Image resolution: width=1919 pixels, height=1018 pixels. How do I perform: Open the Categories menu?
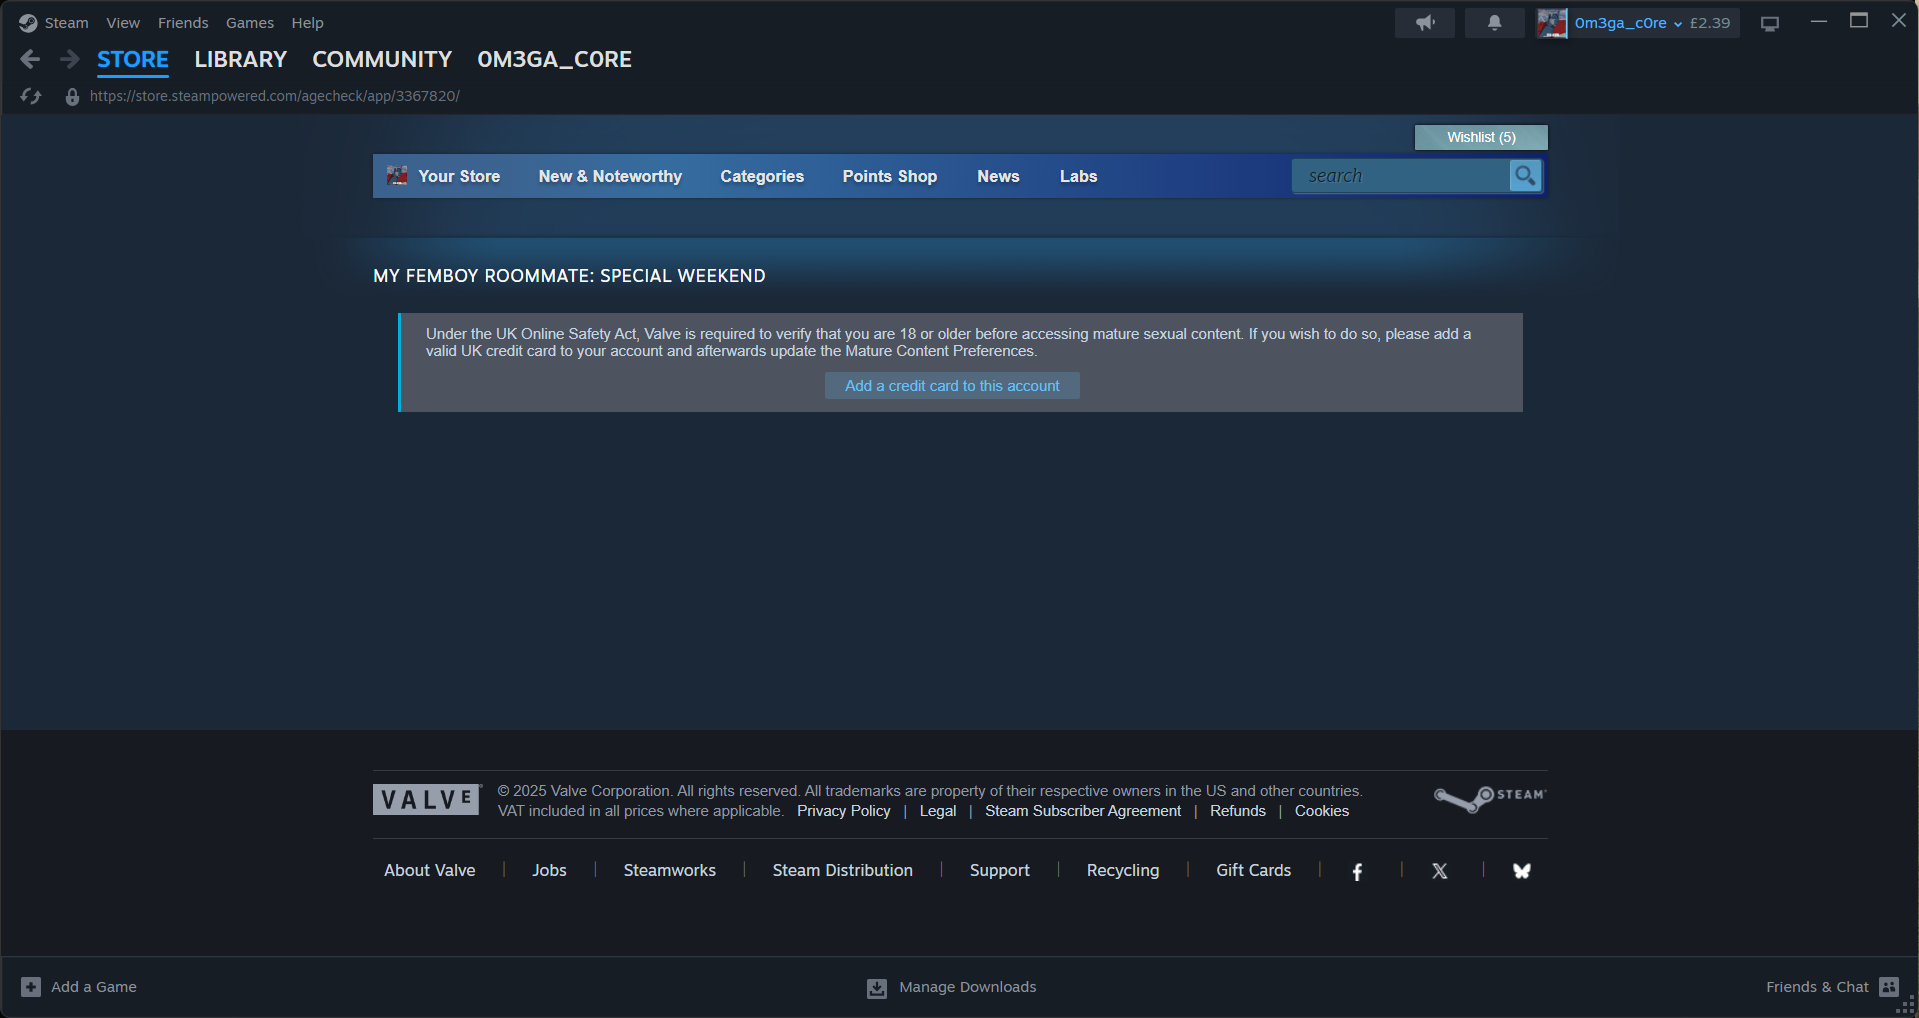coord(762,176)
